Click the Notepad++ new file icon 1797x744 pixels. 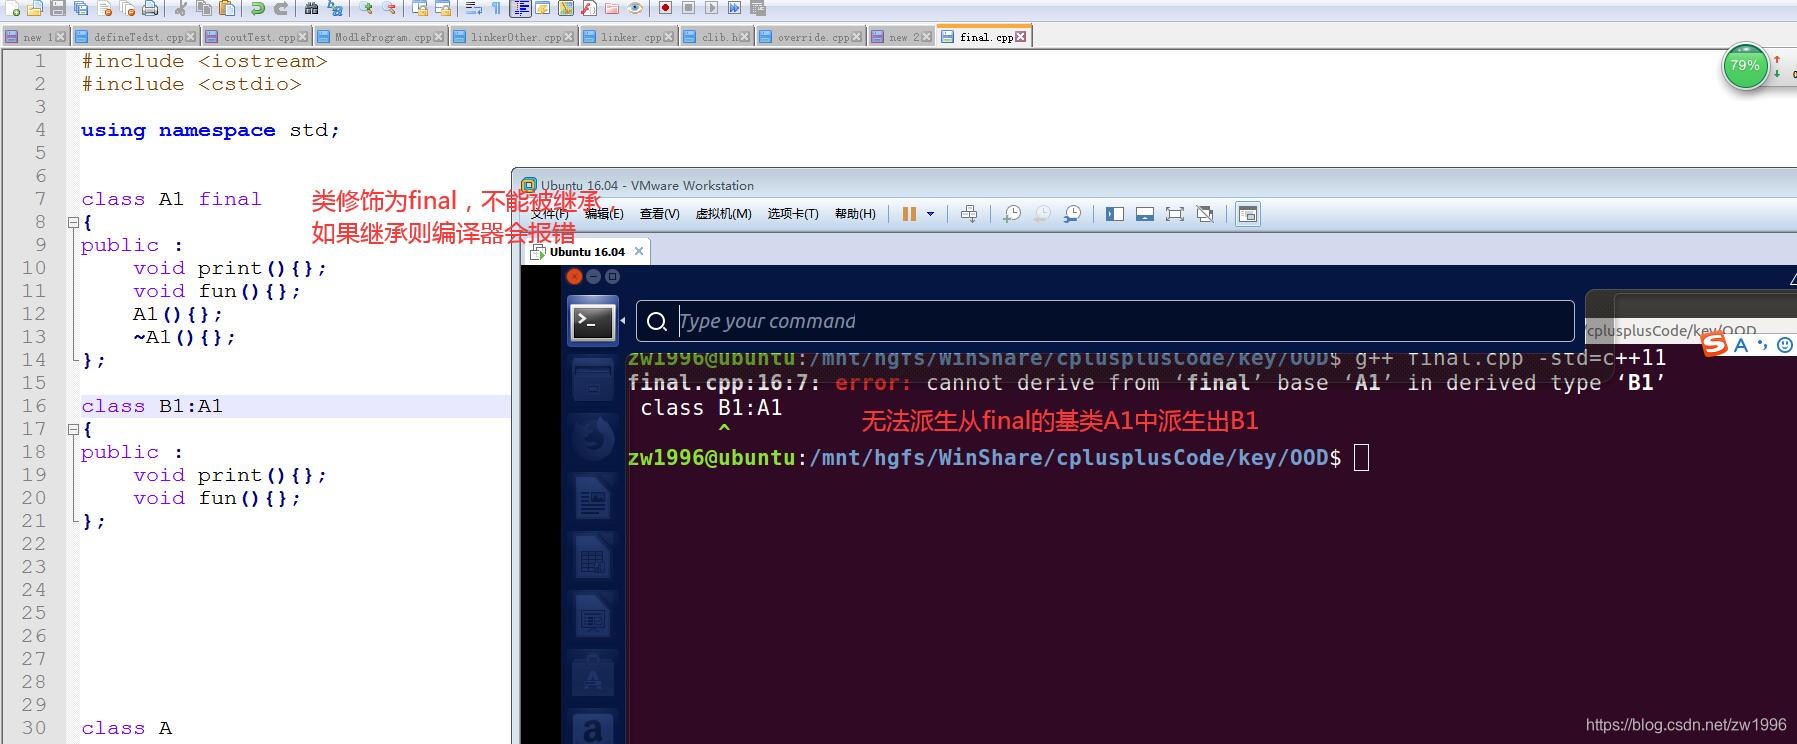[x=12, y=8]
